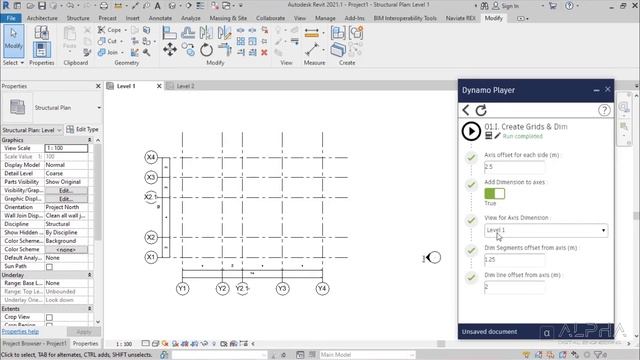This screenshot has width=640, height=360.
Task: Open View for Axis Dimension dropdown
Action: [x=546, y=230]
